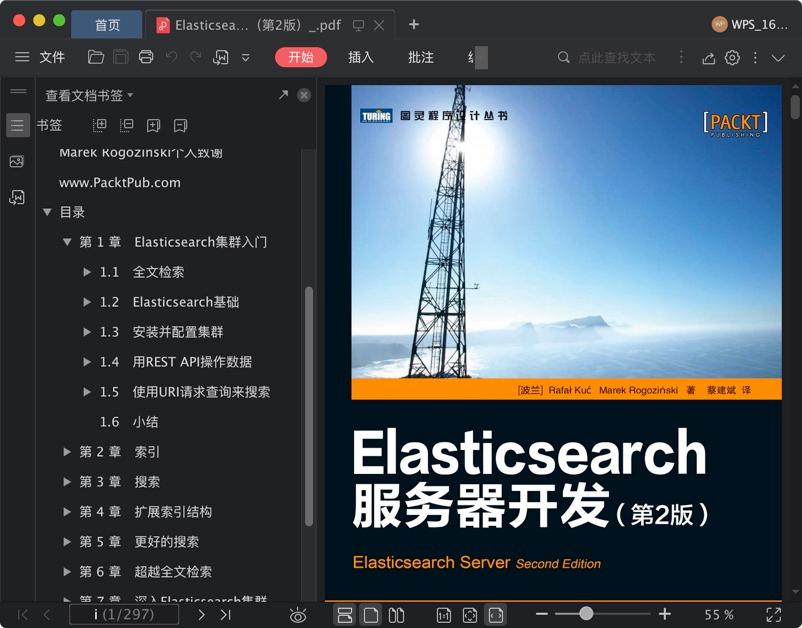This screenshot has width=802, height=628.
Task: Expand 1.5 使用URI请求查询来搜索 node
Action: [87, 392]
